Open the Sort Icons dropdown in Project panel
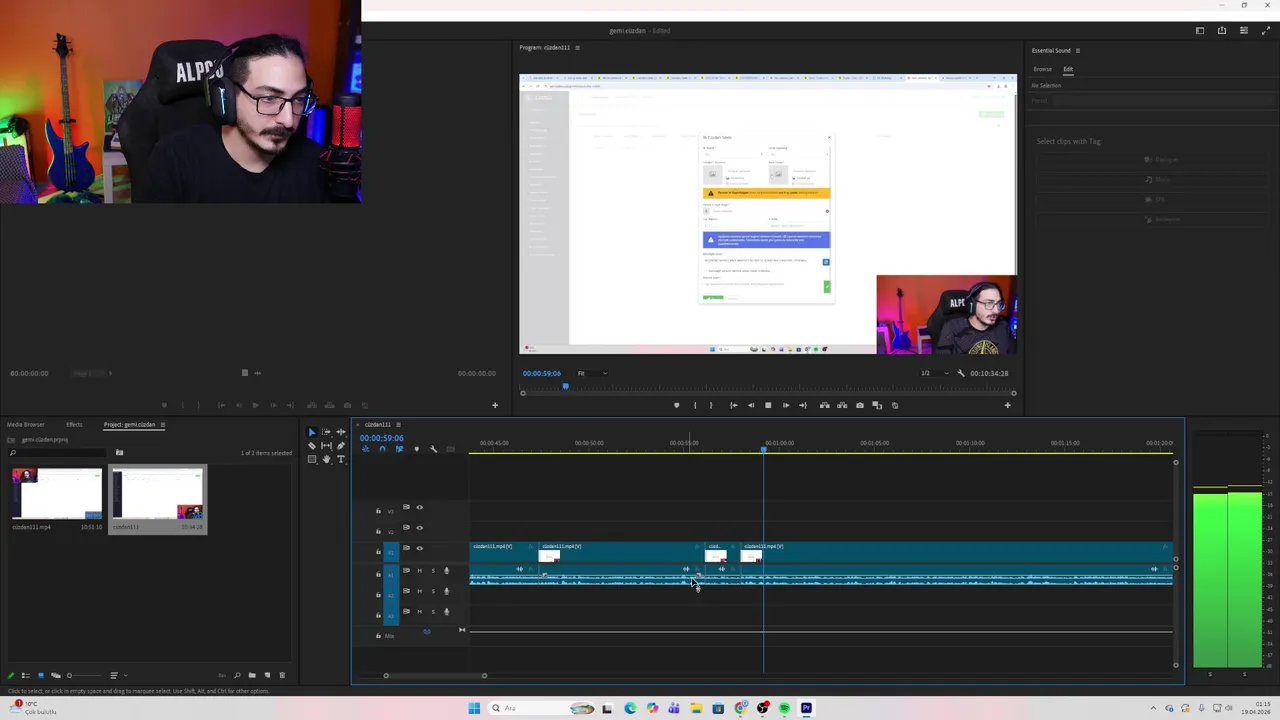Viewport: 1280px width, 720px height. pyautogui.click(x=119, y=675)
